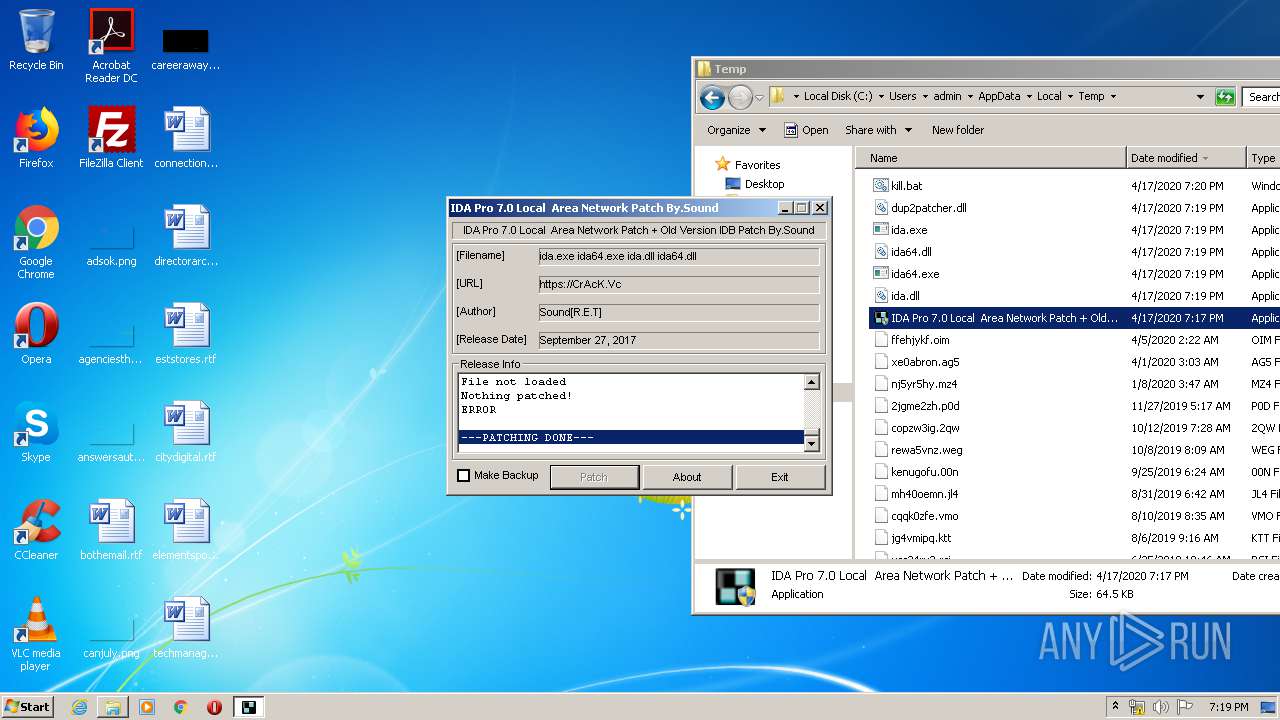Open FileZilla Client desktop shortcut

click(111, 137)
